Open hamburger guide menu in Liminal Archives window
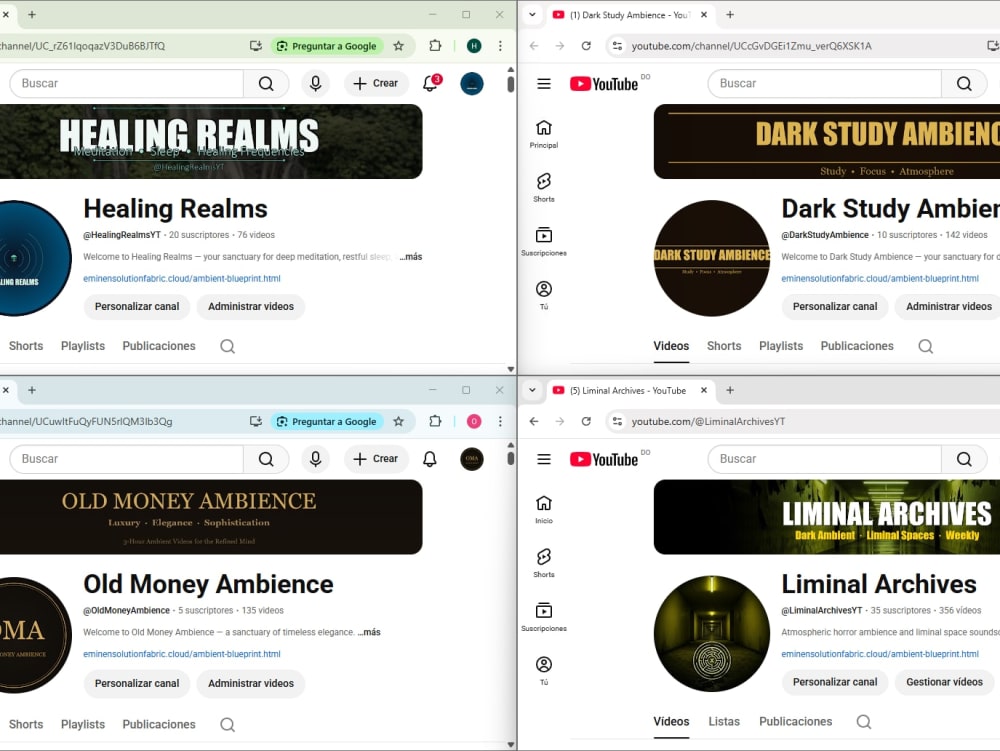This screenshot has width=1000, height=751. (544, 459)
